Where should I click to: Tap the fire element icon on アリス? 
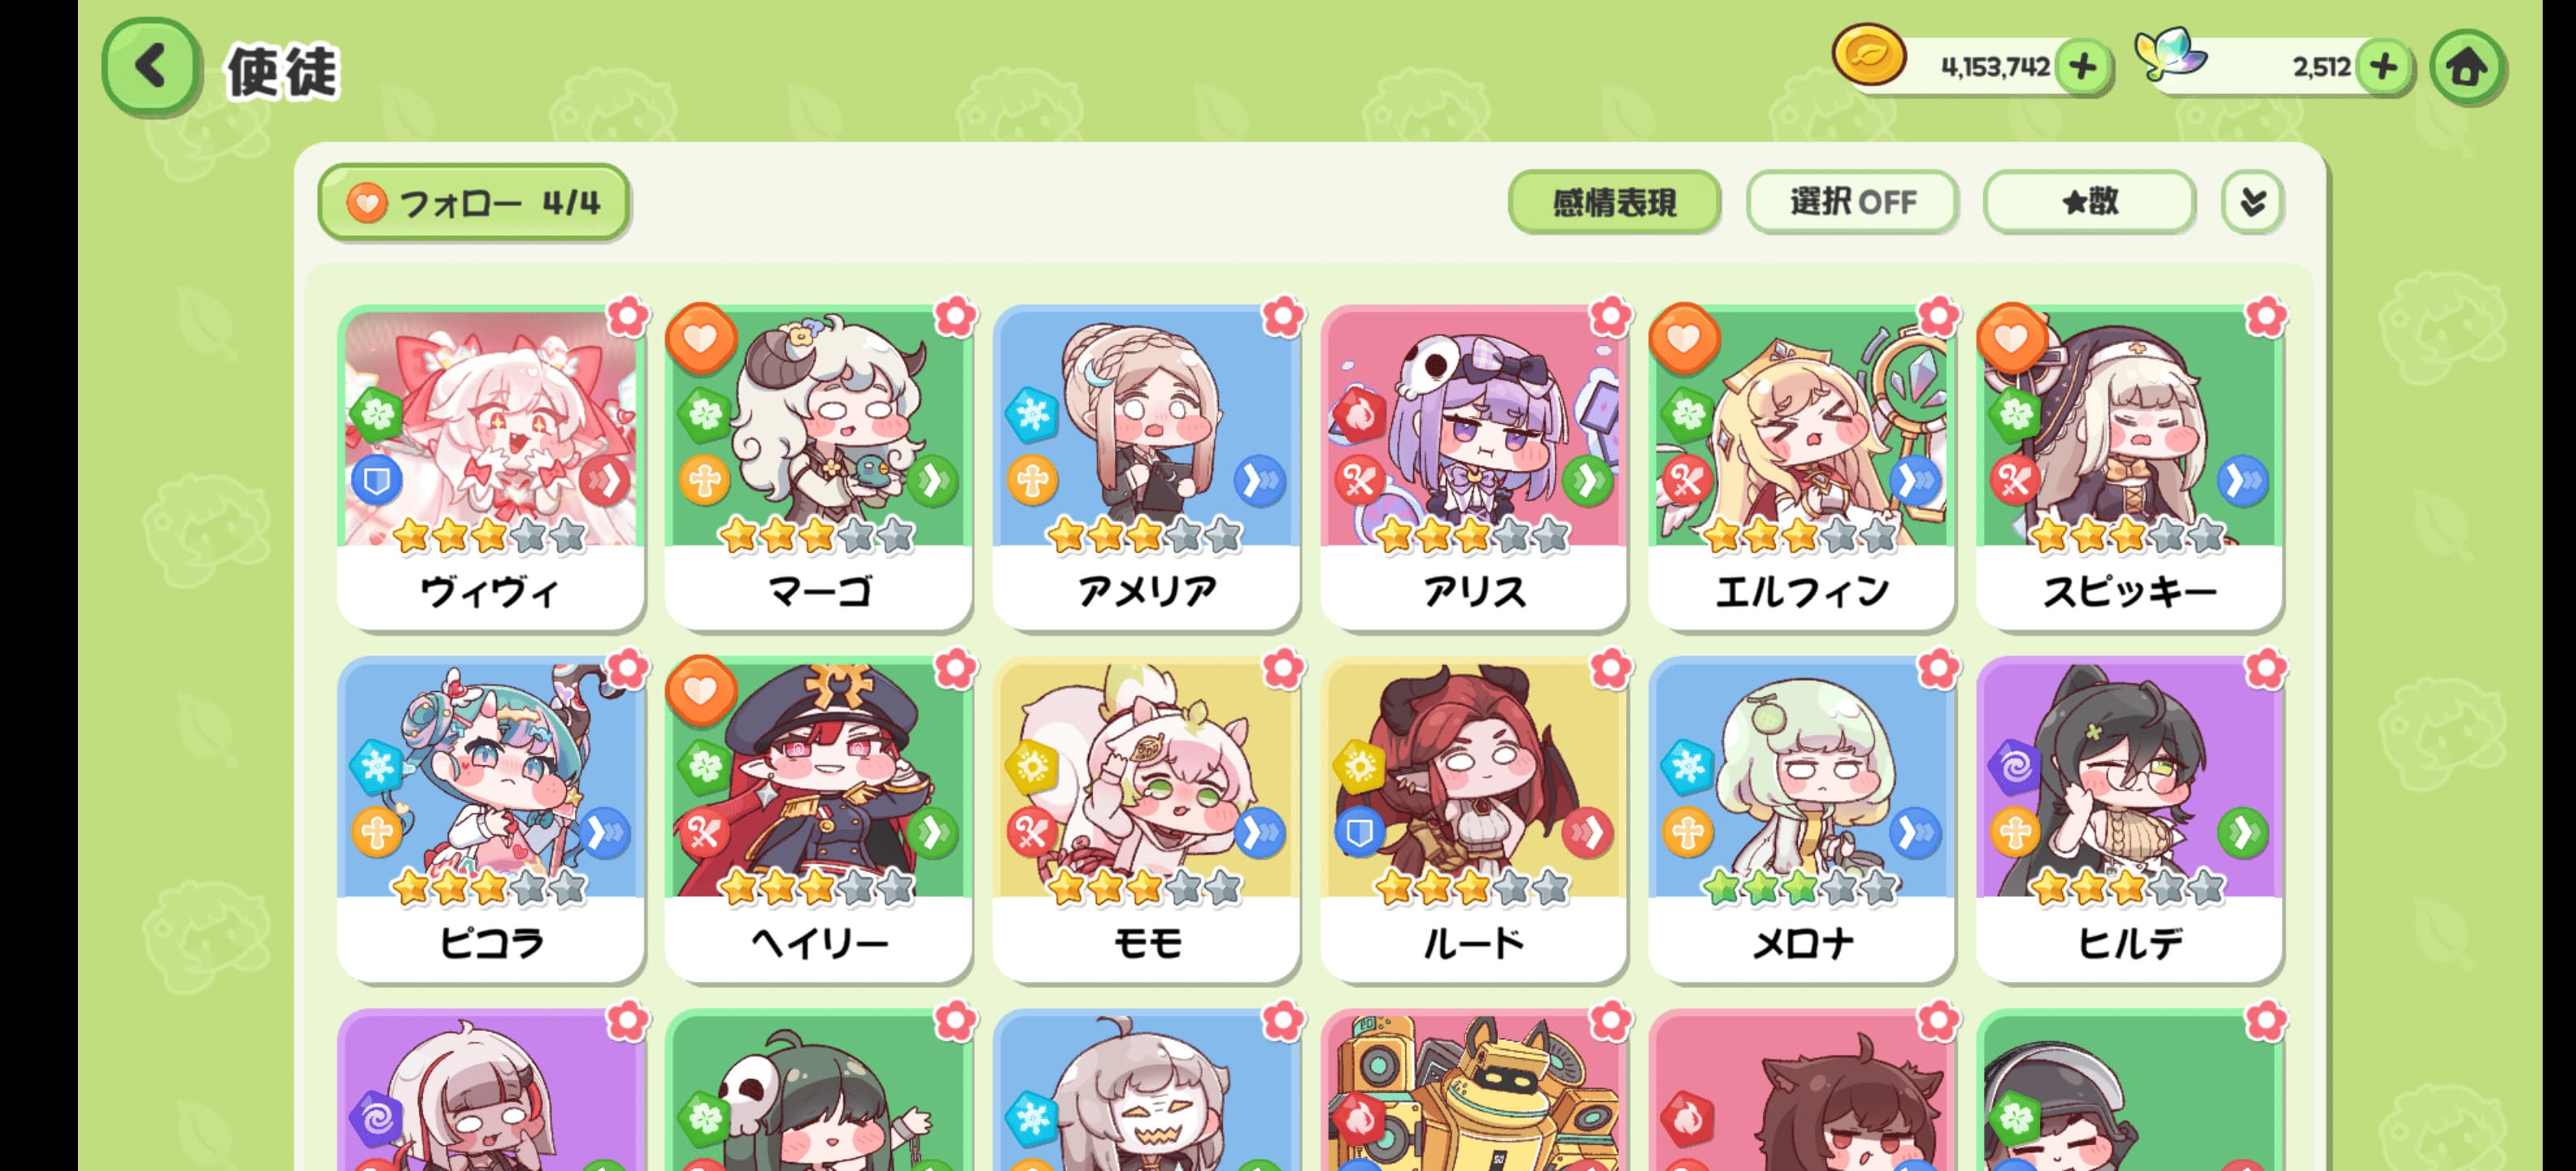(1359, 414)
